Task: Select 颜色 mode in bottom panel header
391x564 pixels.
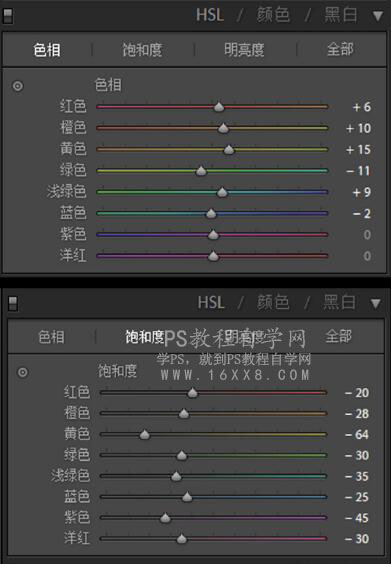Action: coord(273,303)
